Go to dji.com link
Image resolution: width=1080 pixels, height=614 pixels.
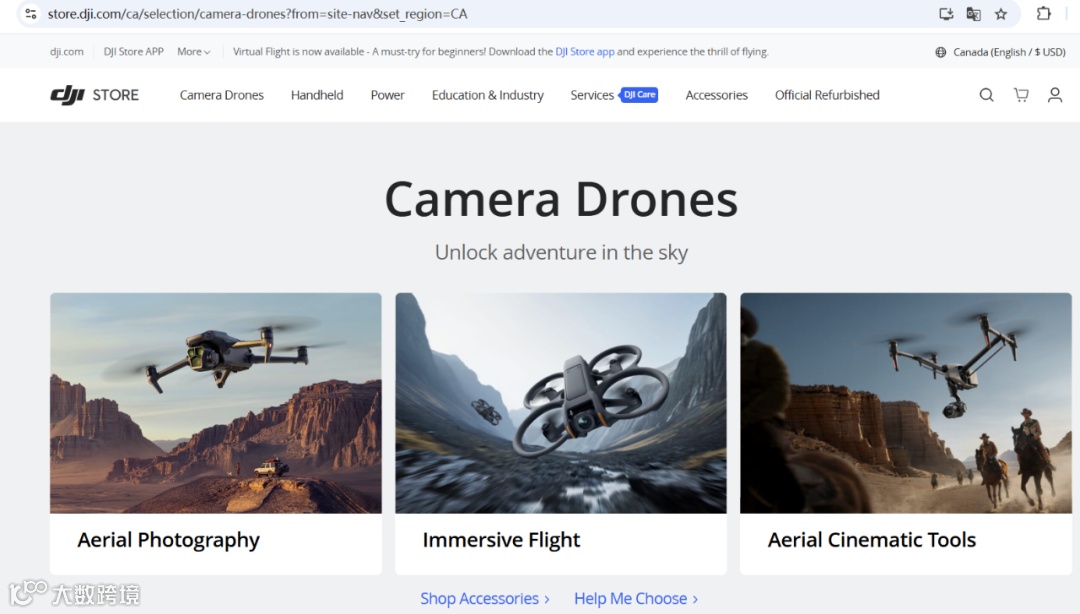tap(67, 52)
